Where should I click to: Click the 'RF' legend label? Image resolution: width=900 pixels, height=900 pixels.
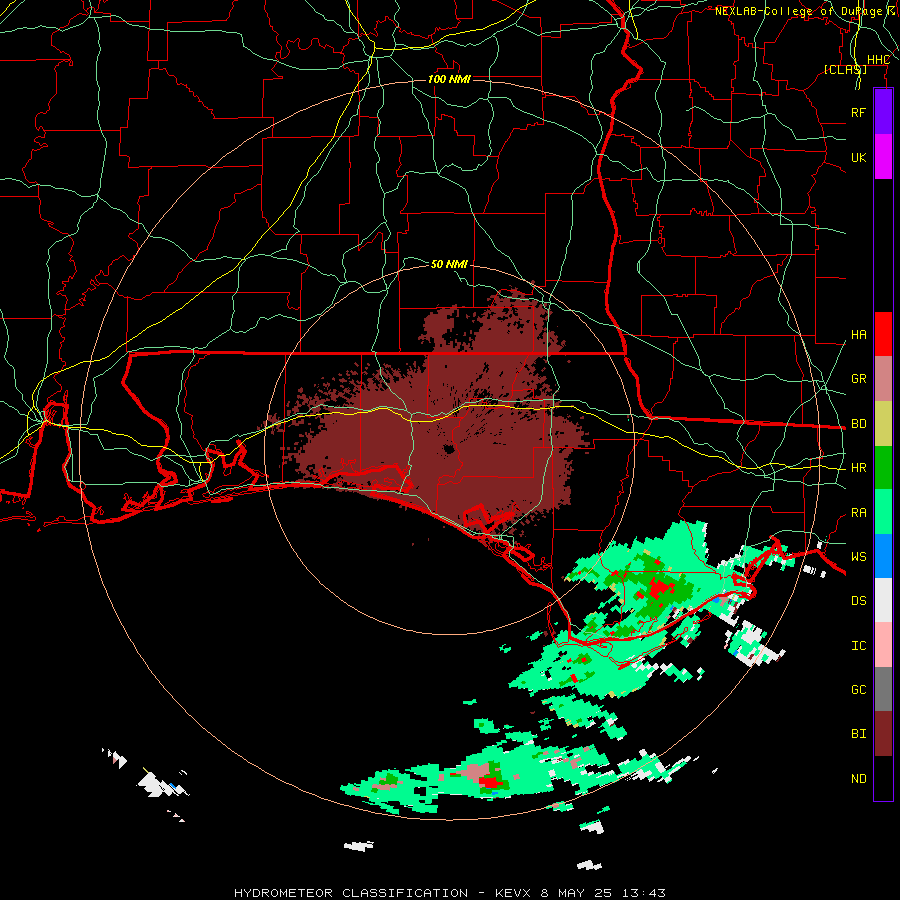(858, 112)
